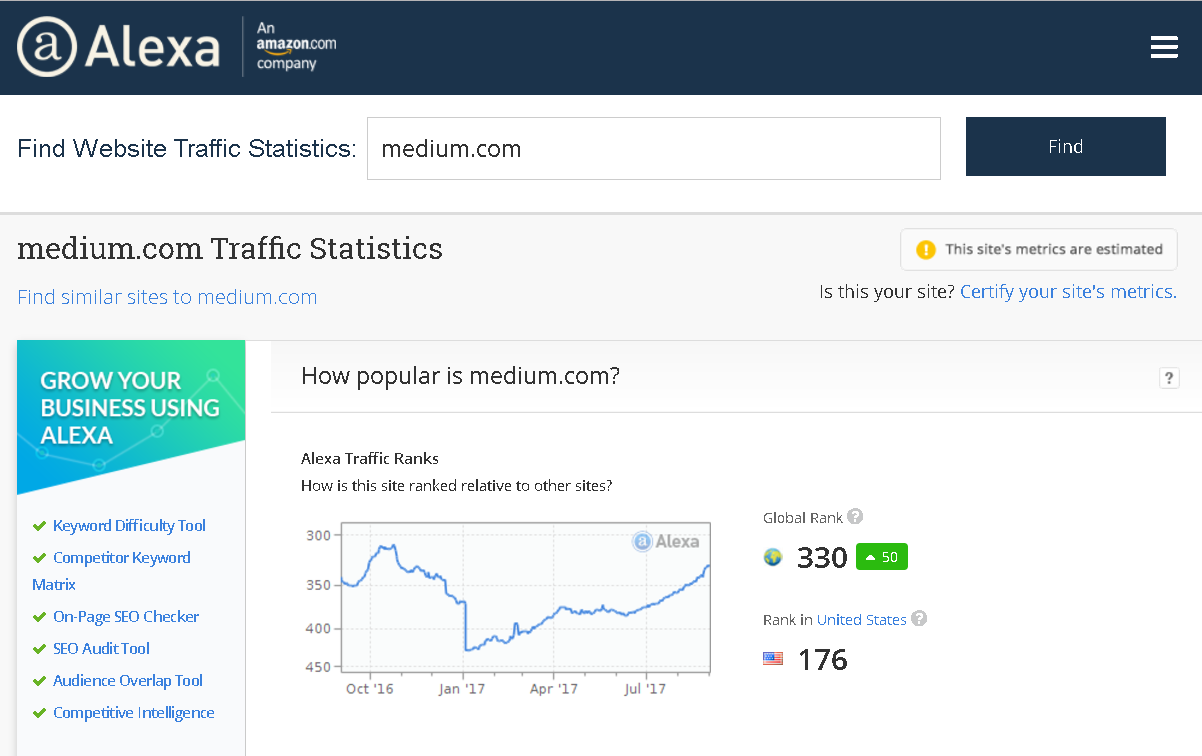Viewport: 1202px width, 756px height.
Task: Click the Grow Your Business Using Alexa banner
Action: click(131, 417)
